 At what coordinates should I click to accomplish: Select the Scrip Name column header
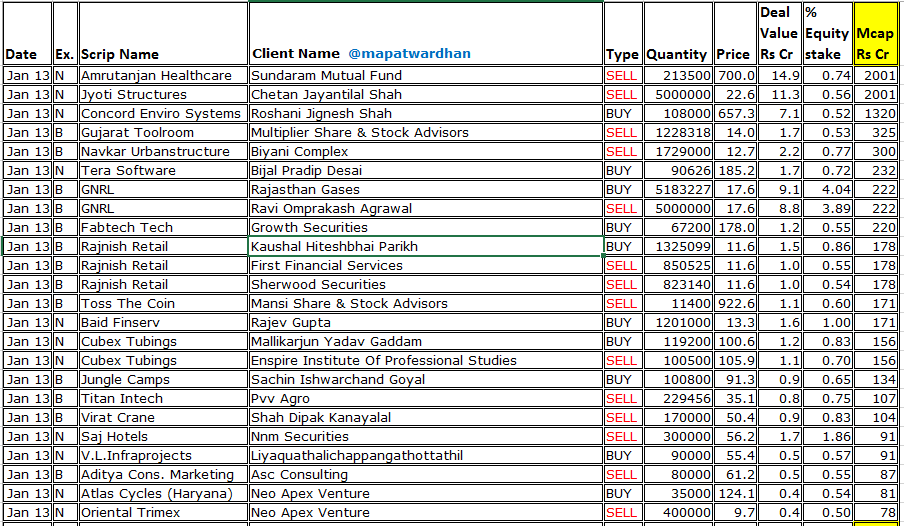[x=163, y=33]
